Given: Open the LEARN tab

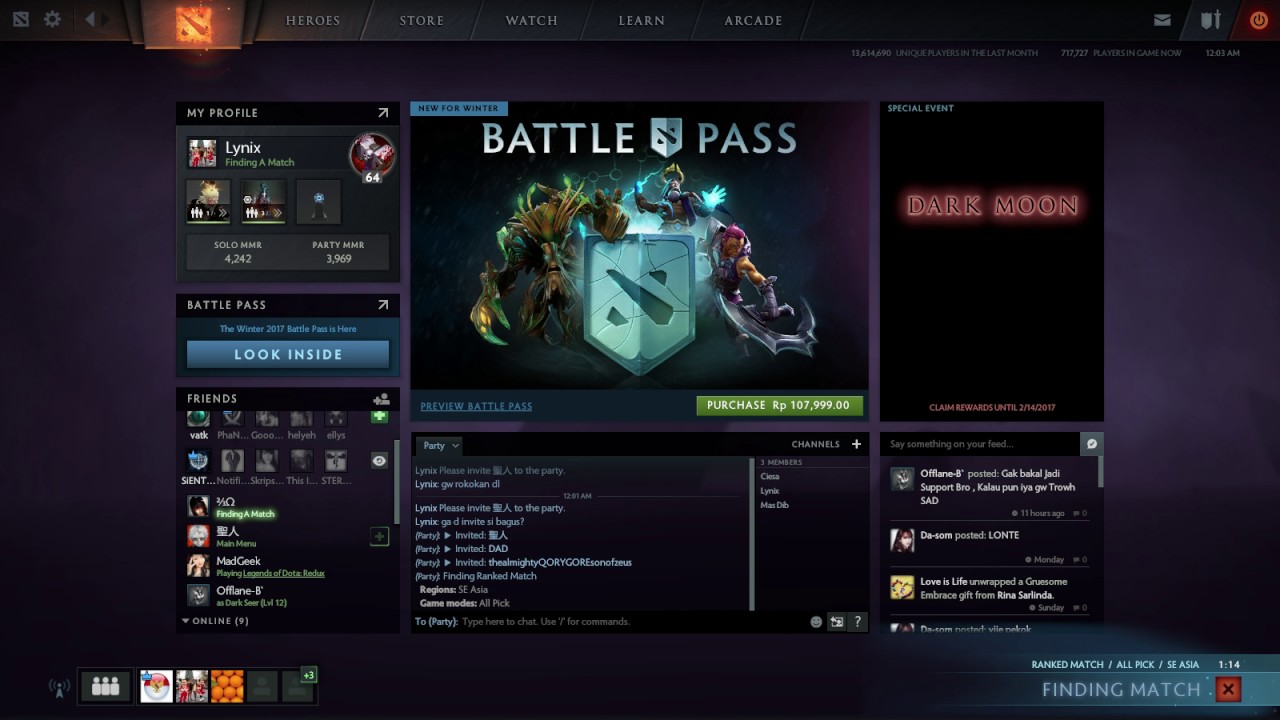Looking at the screenshot, I should pos(642,21).
